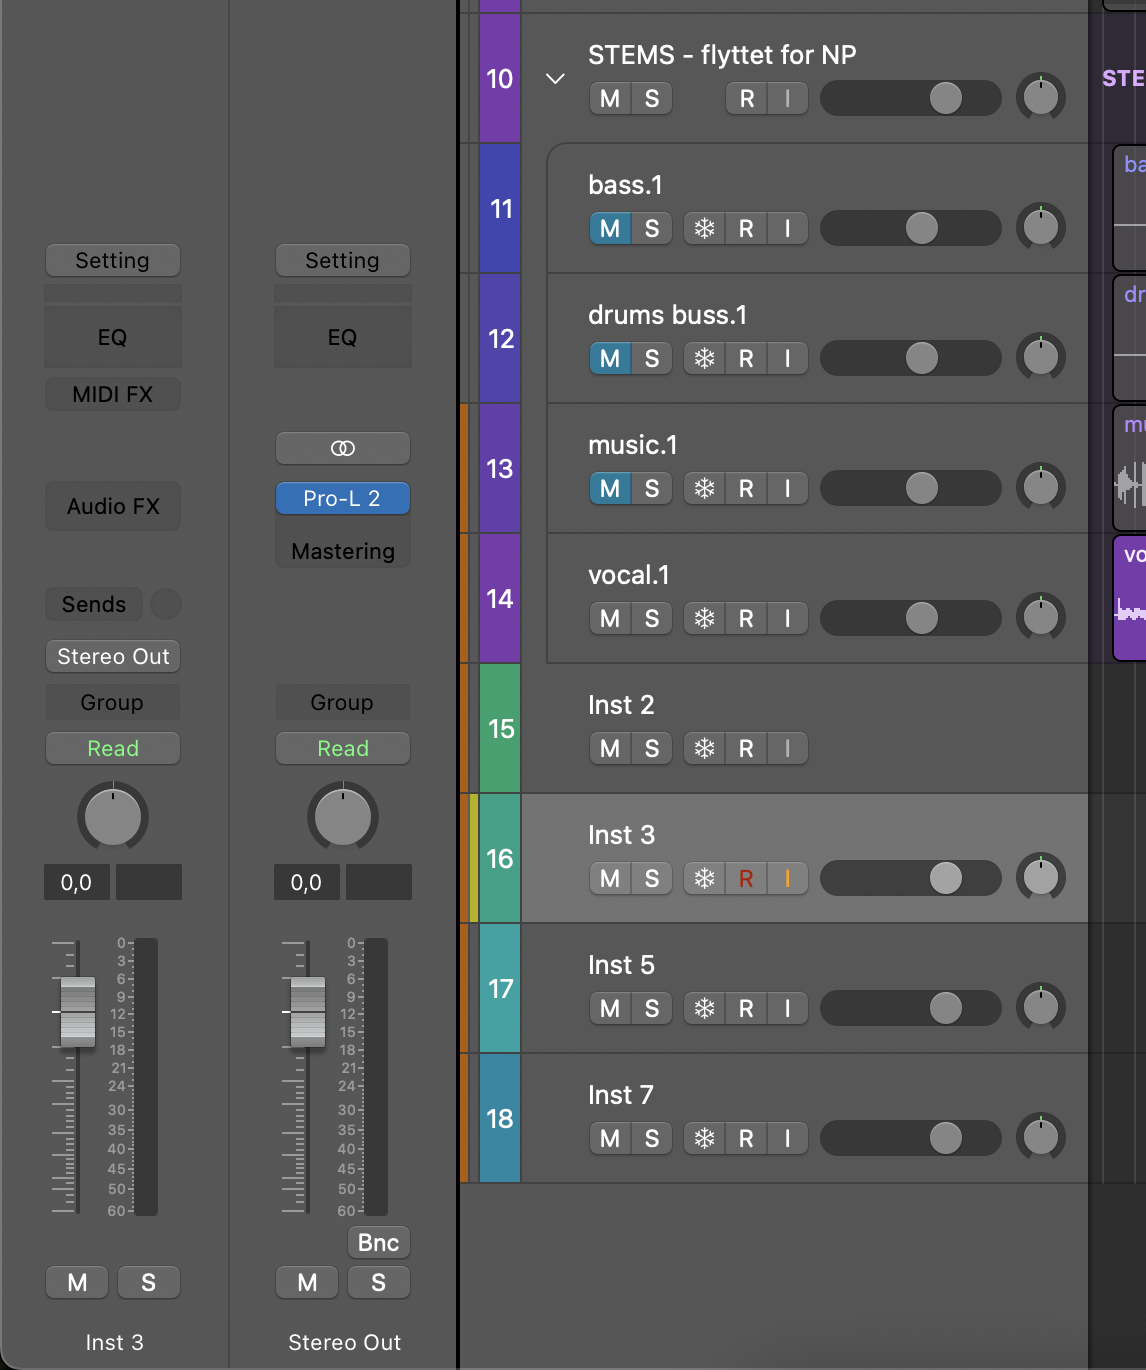Click freeze snowflake on music.1 track
1146x1370 pixels.
click(704, 488)
